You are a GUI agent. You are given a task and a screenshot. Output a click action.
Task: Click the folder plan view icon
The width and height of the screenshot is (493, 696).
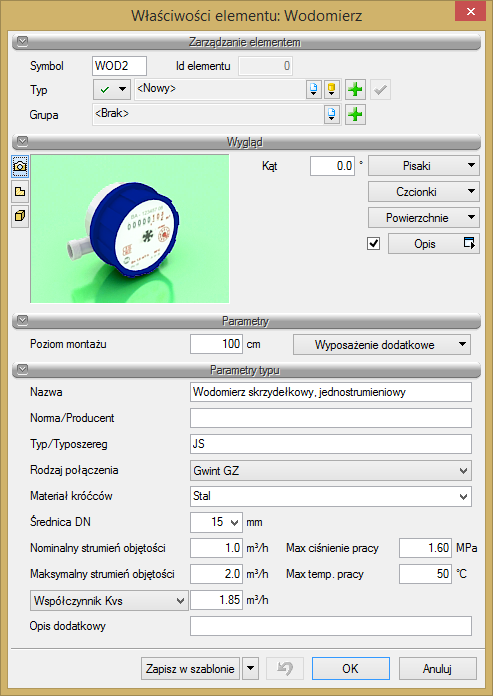pyautogui.click(x=20, y=192)
